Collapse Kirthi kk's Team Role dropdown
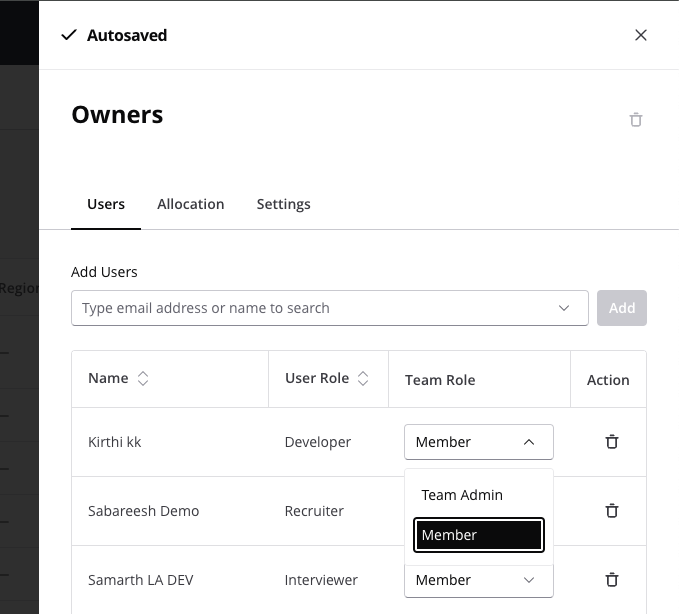 coord(529,442)
